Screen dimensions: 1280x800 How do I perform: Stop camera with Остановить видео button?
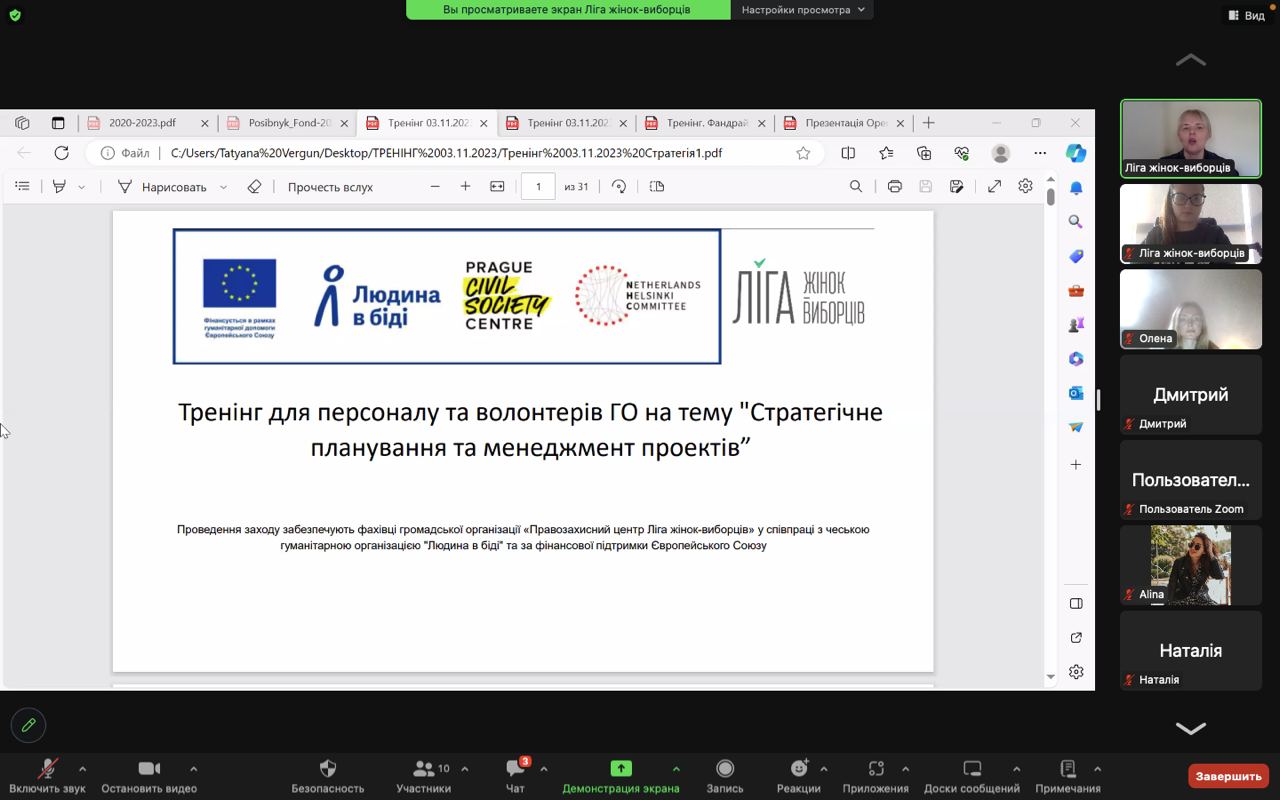pos(149,775)
